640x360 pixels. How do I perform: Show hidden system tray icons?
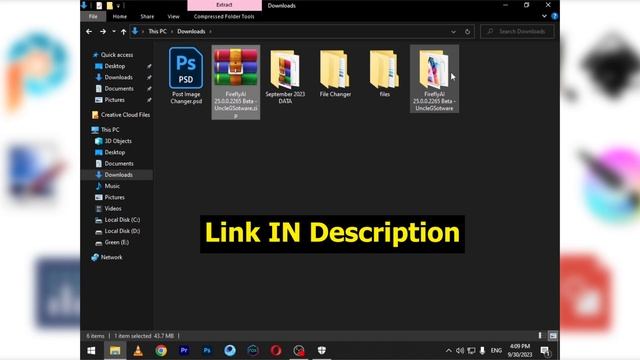click(x=449, y=351)
